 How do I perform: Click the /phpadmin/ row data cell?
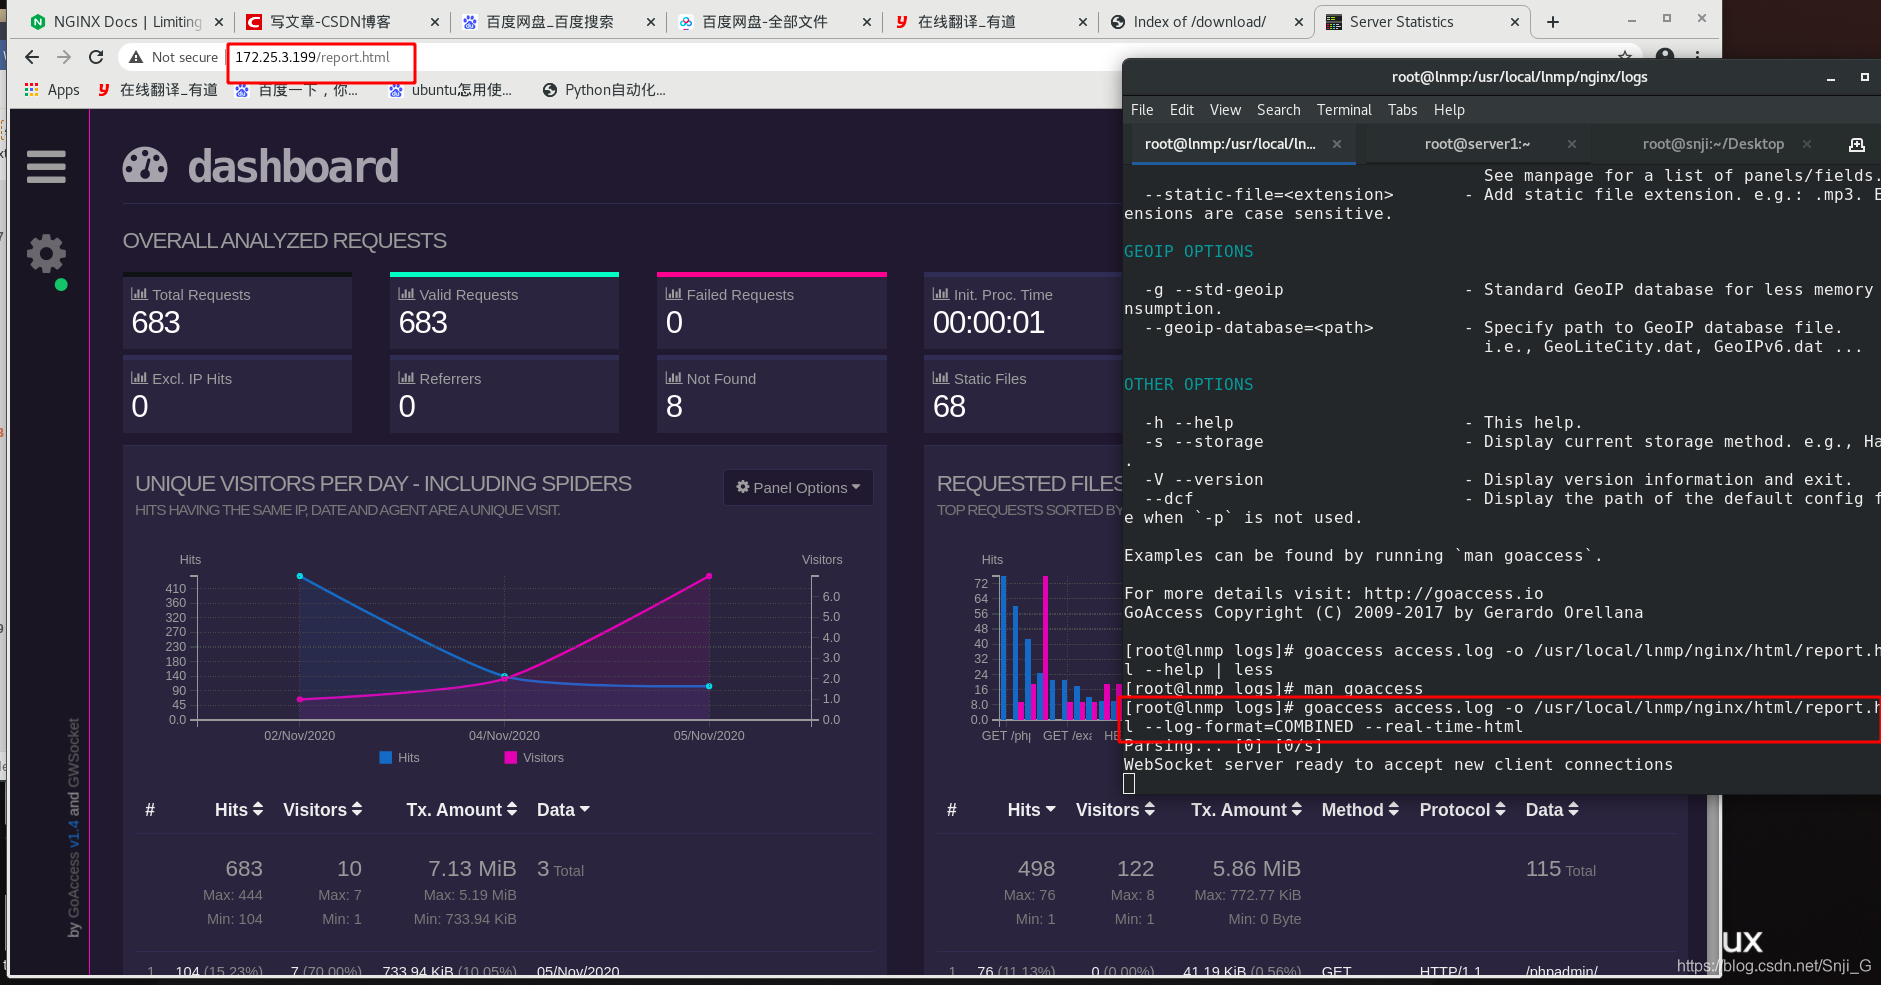(1561, 971)
